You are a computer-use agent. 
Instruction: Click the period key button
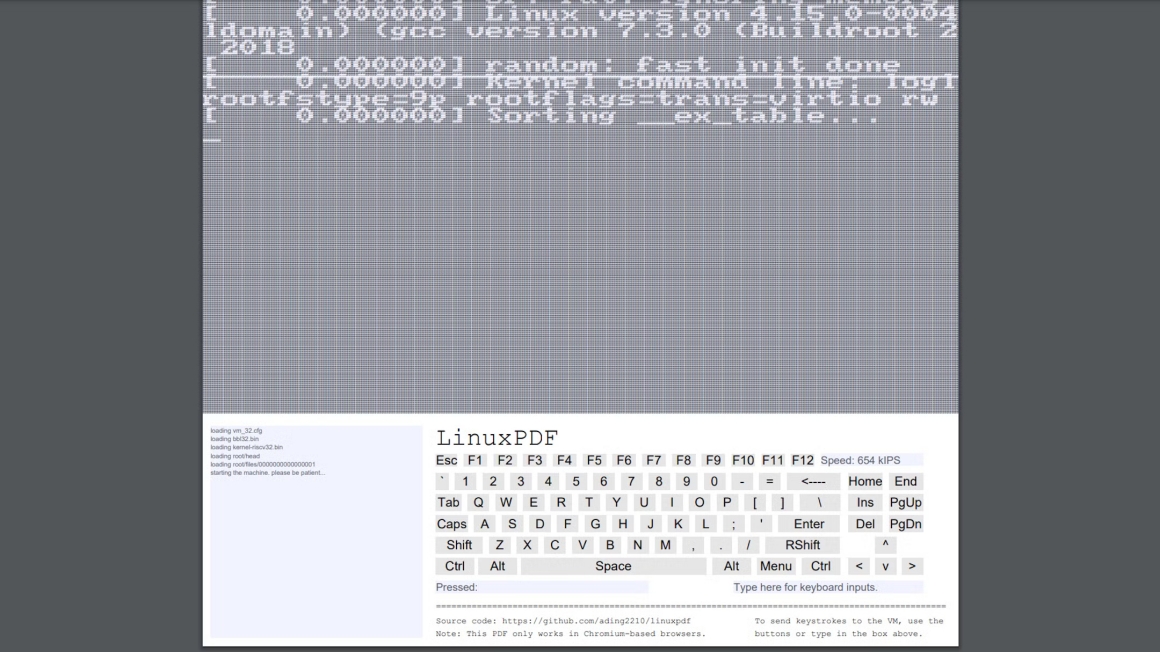(721, 545)
